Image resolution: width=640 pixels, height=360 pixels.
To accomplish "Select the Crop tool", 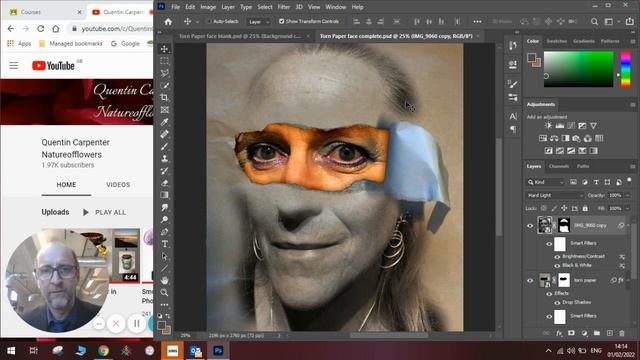I will (x=164, y=98).
